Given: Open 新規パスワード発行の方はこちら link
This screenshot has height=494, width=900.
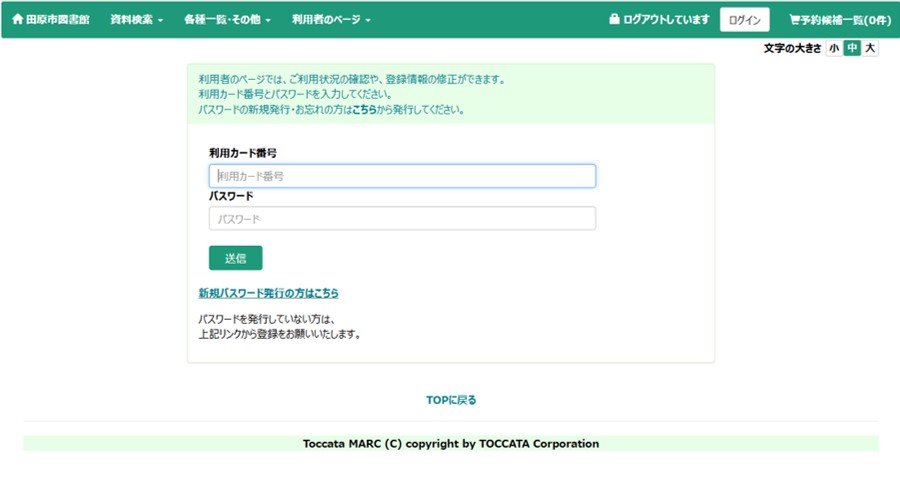Looking at the screenshot, I should click(x=269, y=293).
